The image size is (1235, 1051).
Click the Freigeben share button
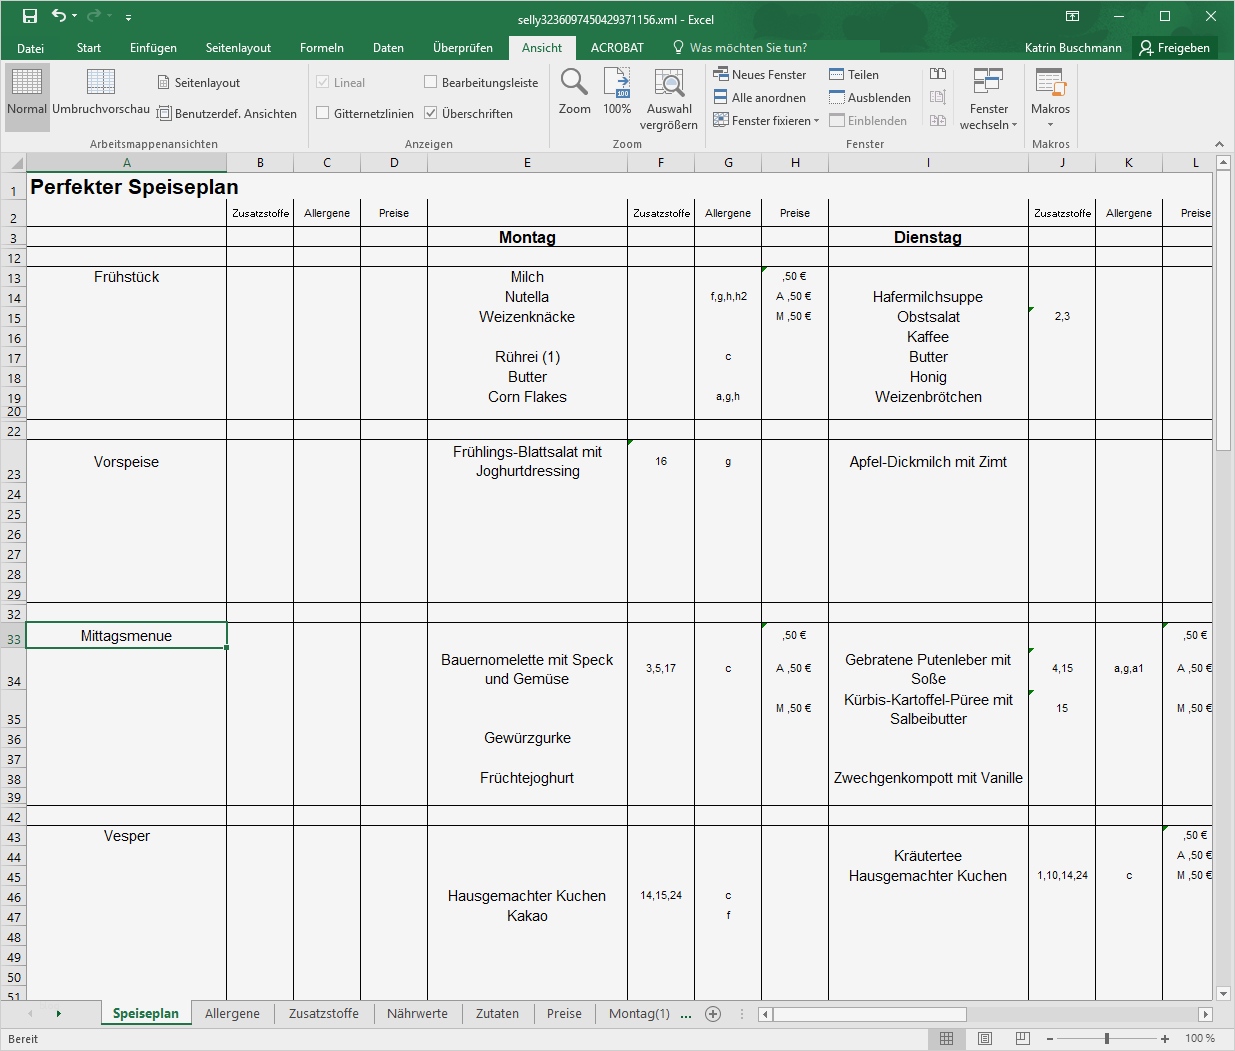1175,48
